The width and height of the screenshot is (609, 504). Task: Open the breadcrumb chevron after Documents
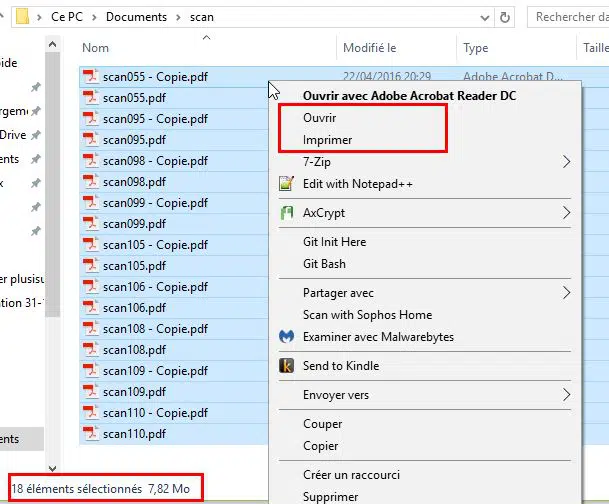178,17
